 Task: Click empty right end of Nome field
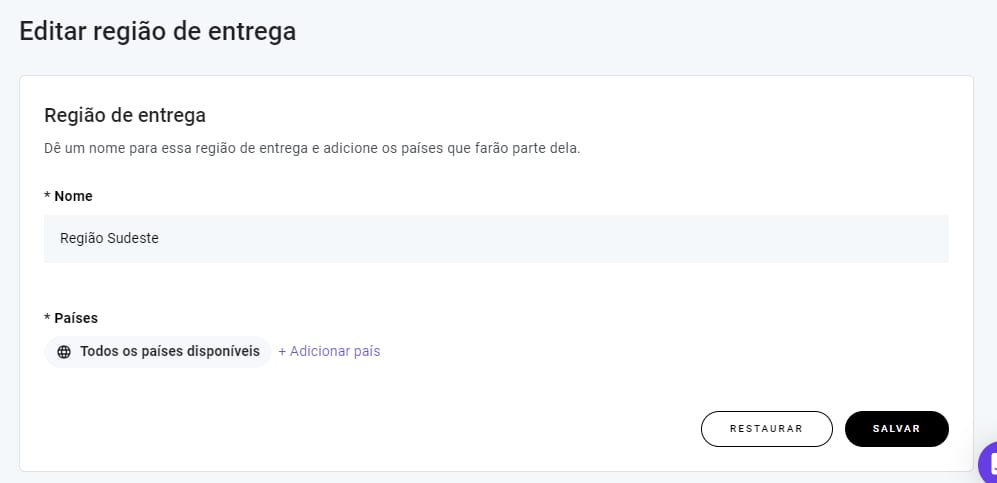coord(900,239)
